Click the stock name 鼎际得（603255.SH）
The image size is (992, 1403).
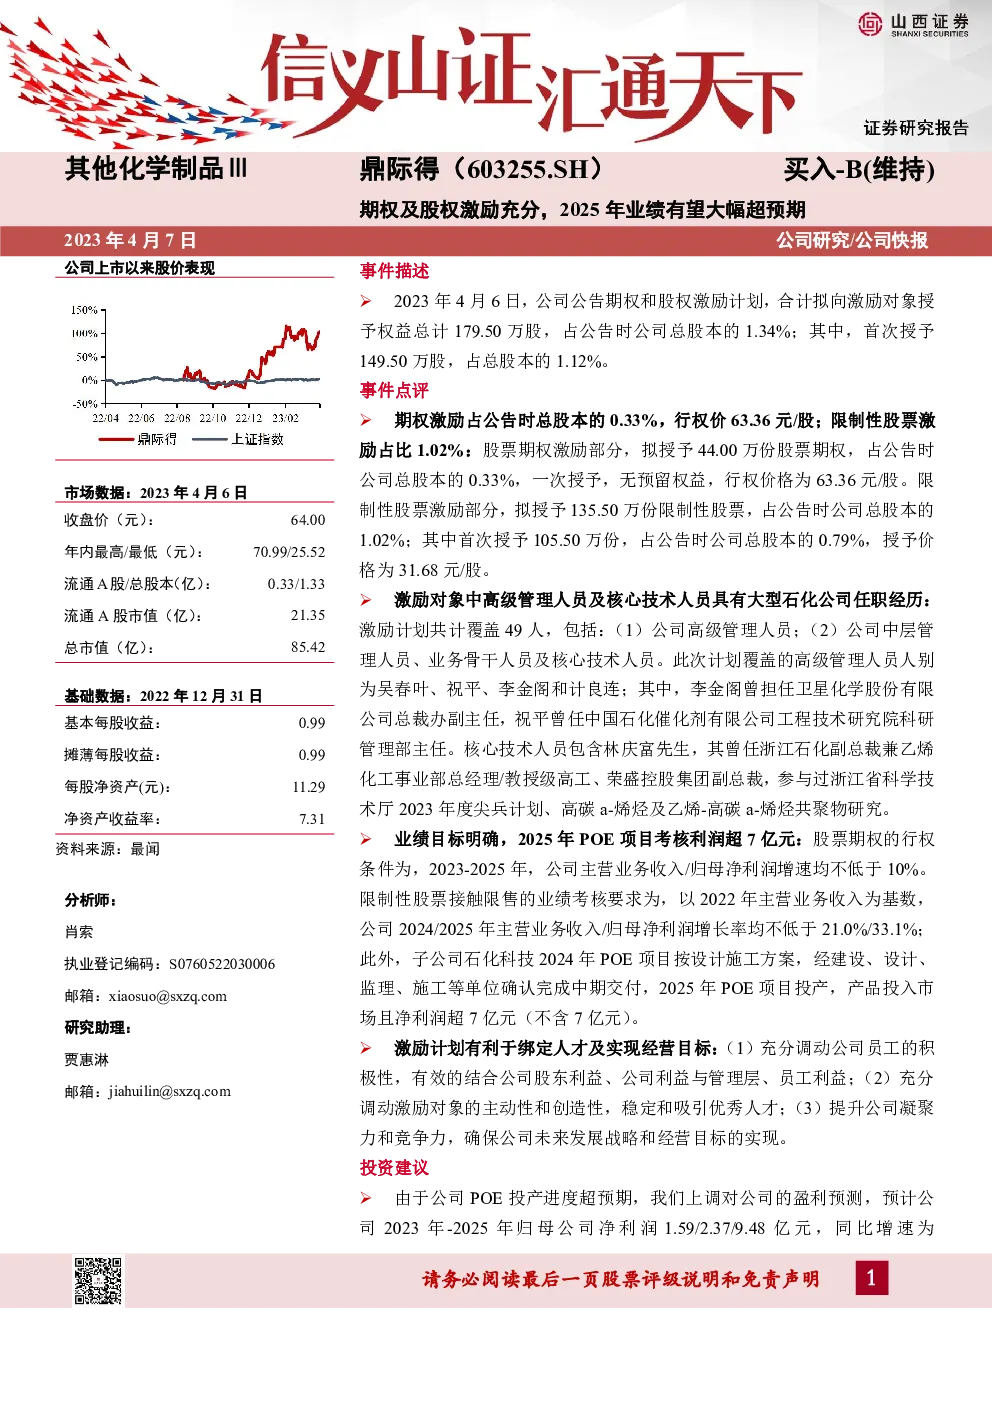(482, 169)
